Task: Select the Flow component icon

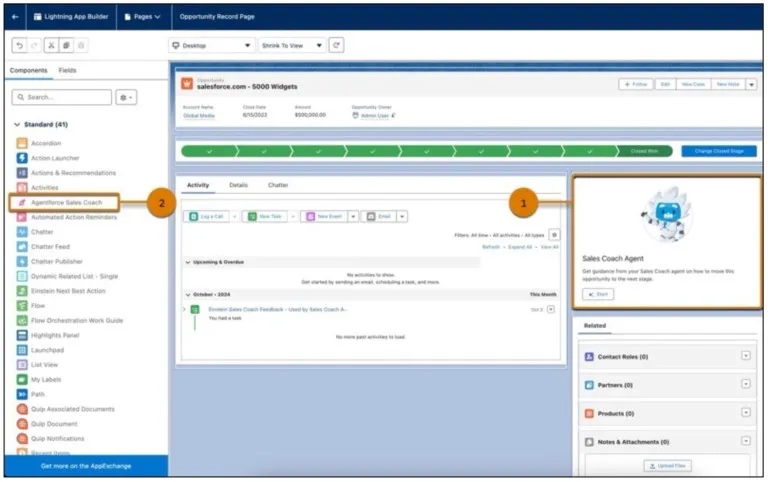Action: [x=22, y=306]
